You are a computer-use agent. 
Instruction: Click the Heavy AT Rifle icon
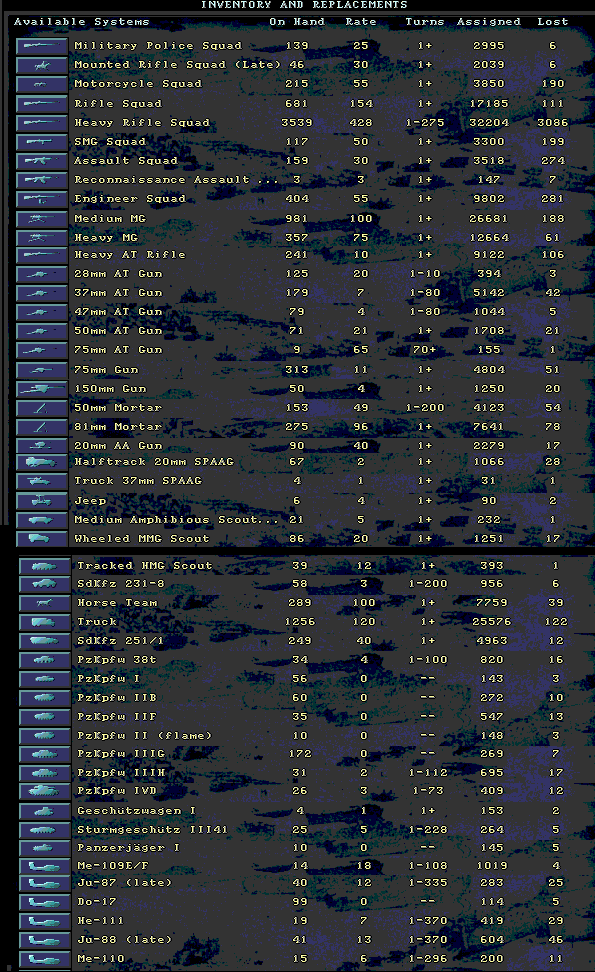[x=42, y=255]
